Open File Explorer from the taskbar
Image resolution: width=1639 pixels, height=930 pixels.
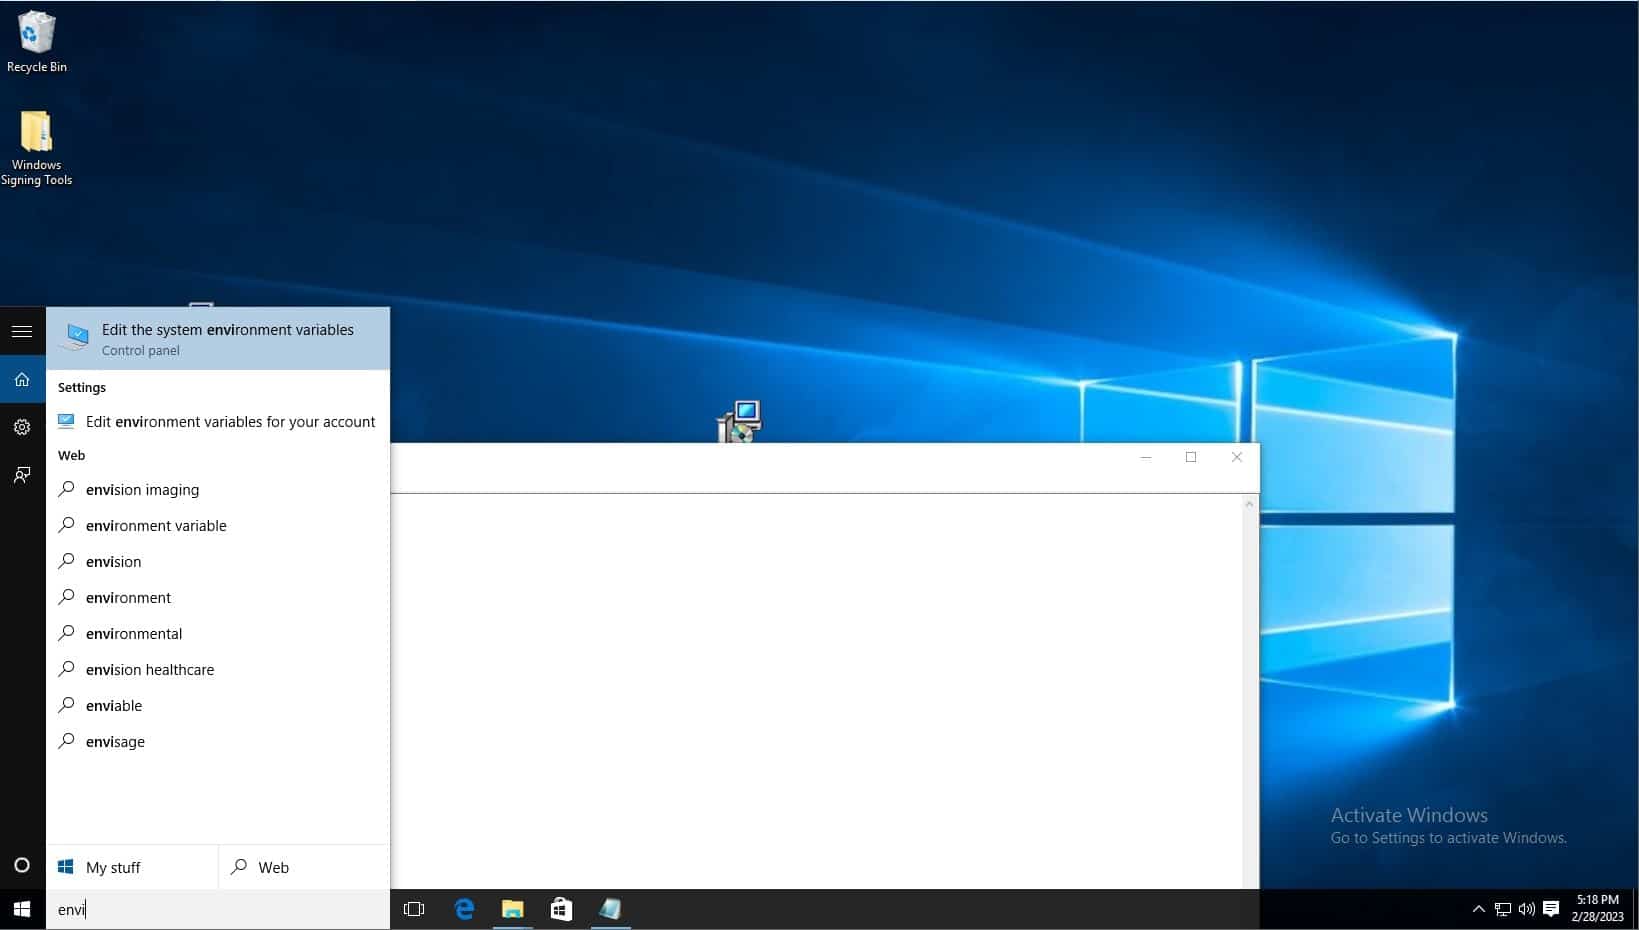(513, 909)
